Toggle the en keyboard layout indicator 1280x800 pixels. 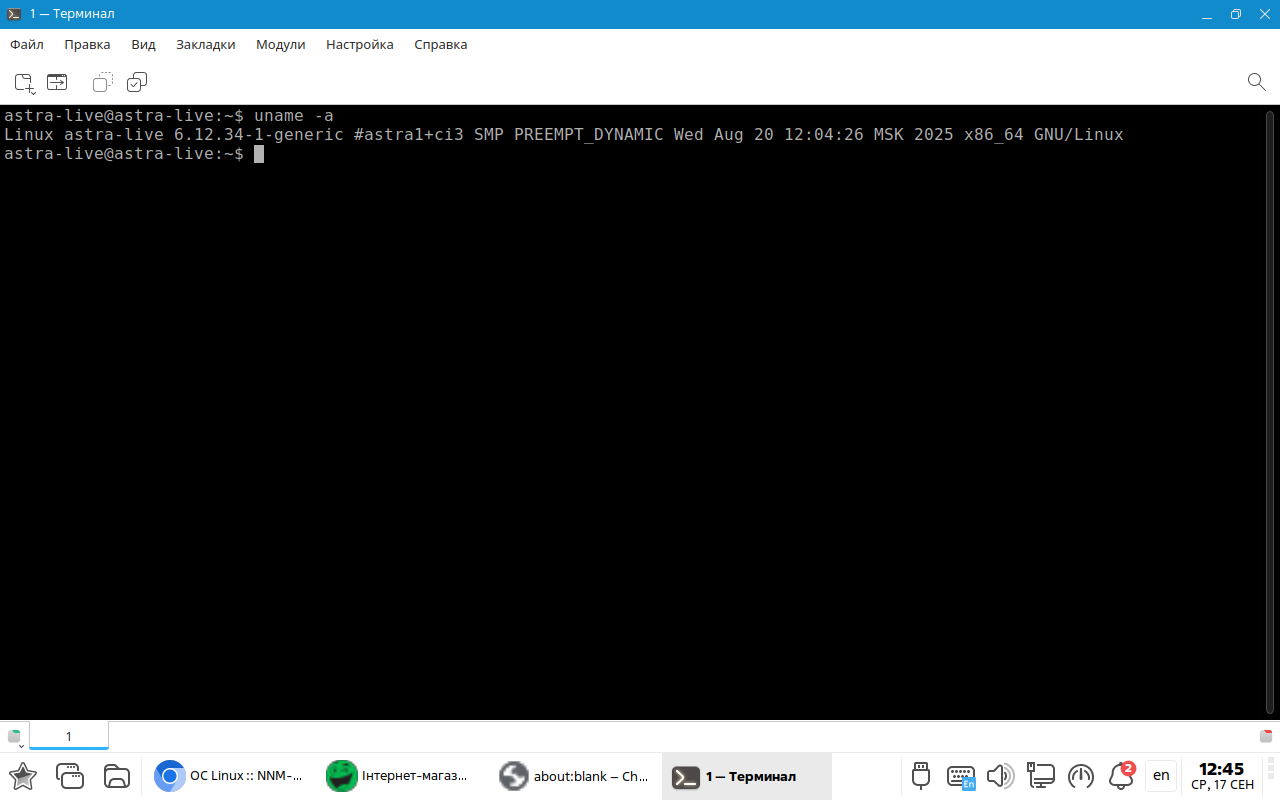tap(1161, 775)
